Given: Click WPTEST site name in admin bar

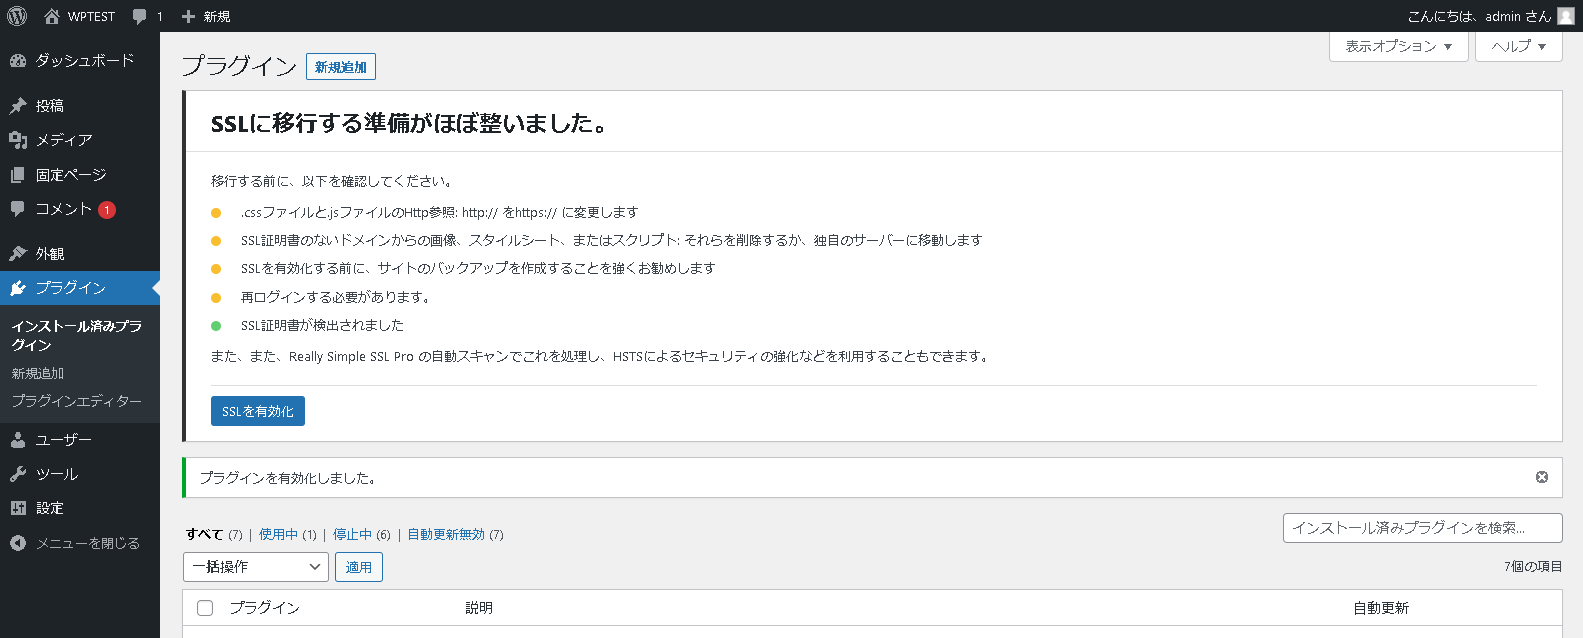Looking at the screenshot, I should click(91, 16).
